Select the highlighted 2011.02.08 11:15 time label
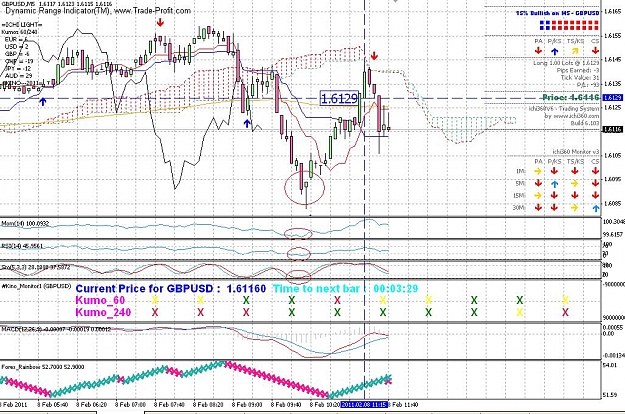 coord(364,404)
